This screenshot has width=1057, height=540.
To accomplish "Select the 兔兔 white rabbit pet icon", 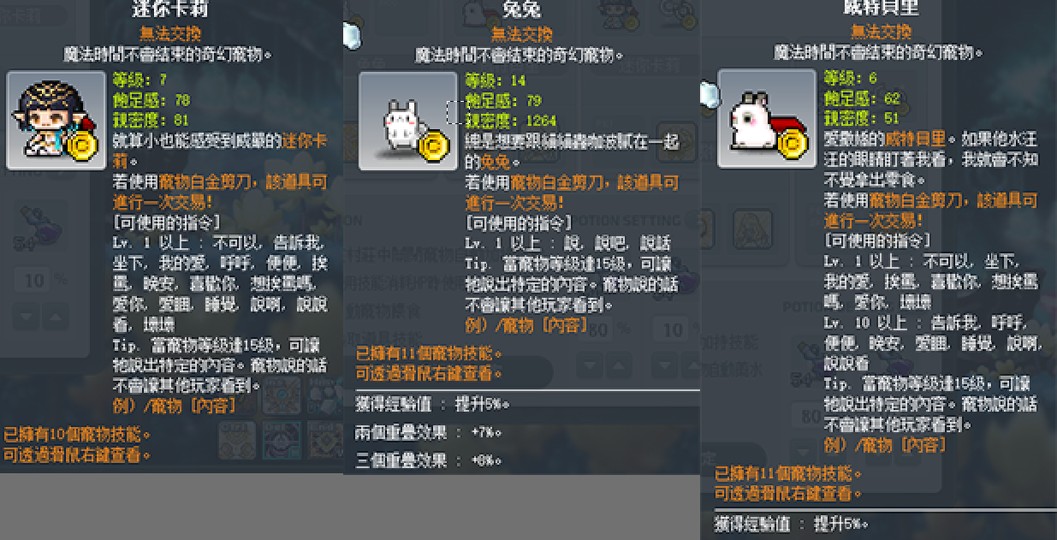I will [408, 121].
